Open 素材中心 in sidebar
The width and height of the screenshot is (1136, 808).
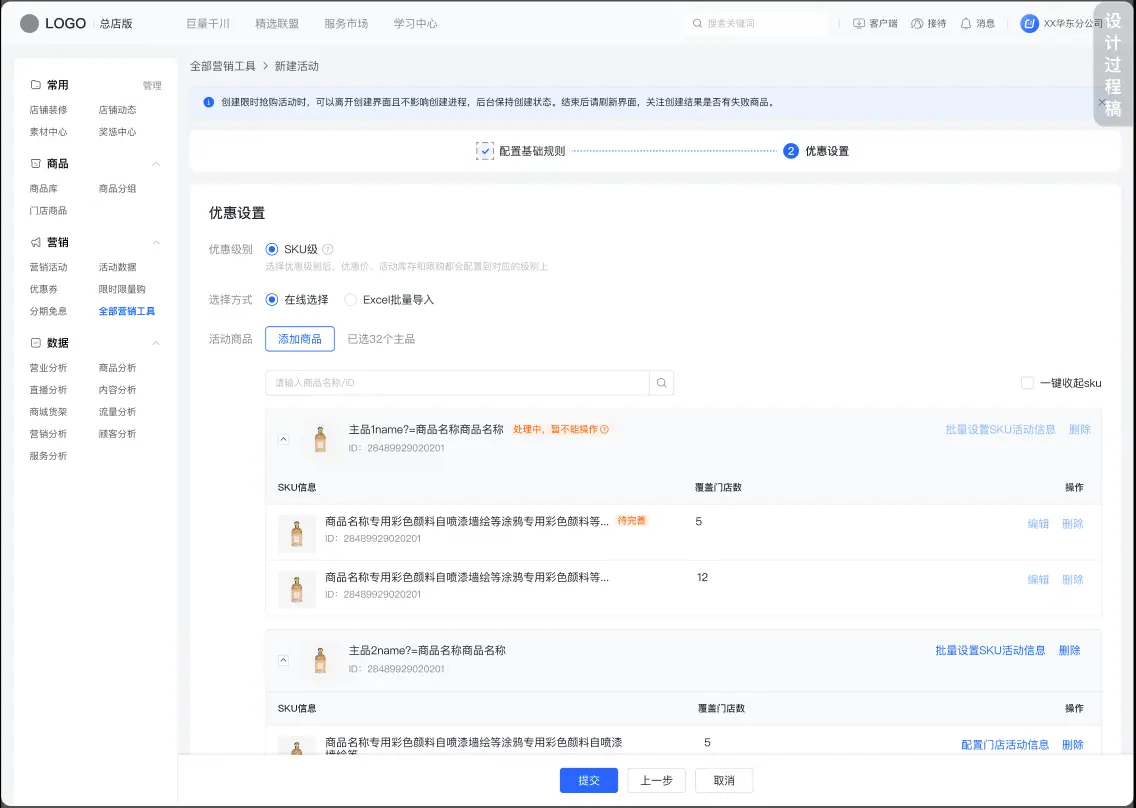pos(49,132)
